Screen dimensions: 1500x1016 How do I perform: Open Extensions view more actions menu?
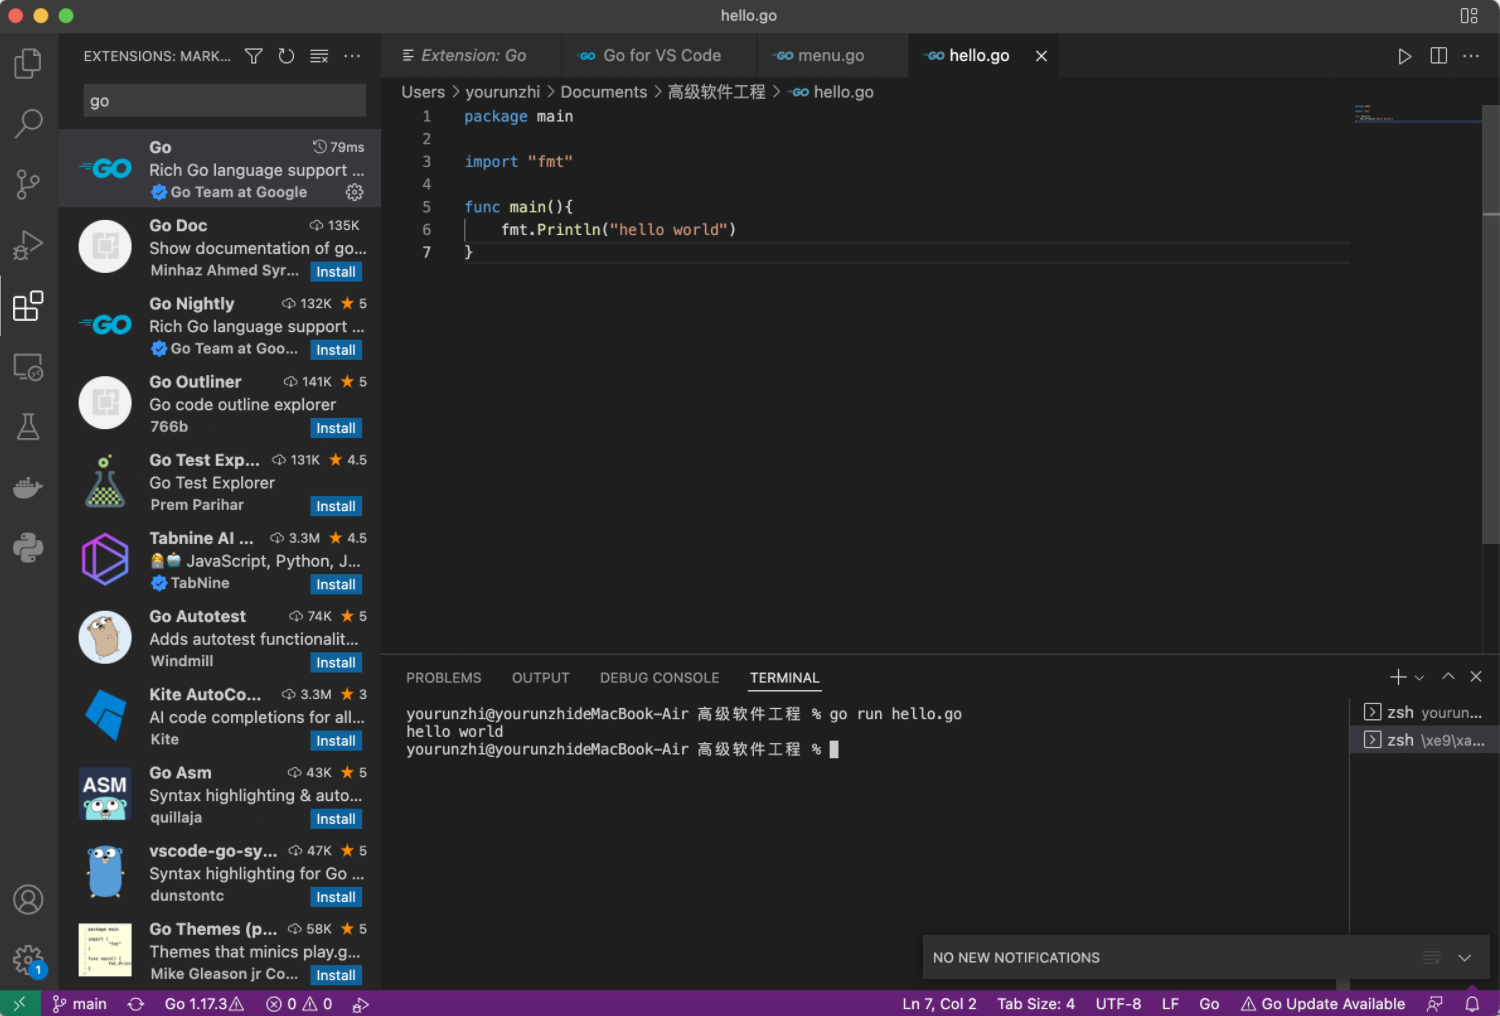352,56
